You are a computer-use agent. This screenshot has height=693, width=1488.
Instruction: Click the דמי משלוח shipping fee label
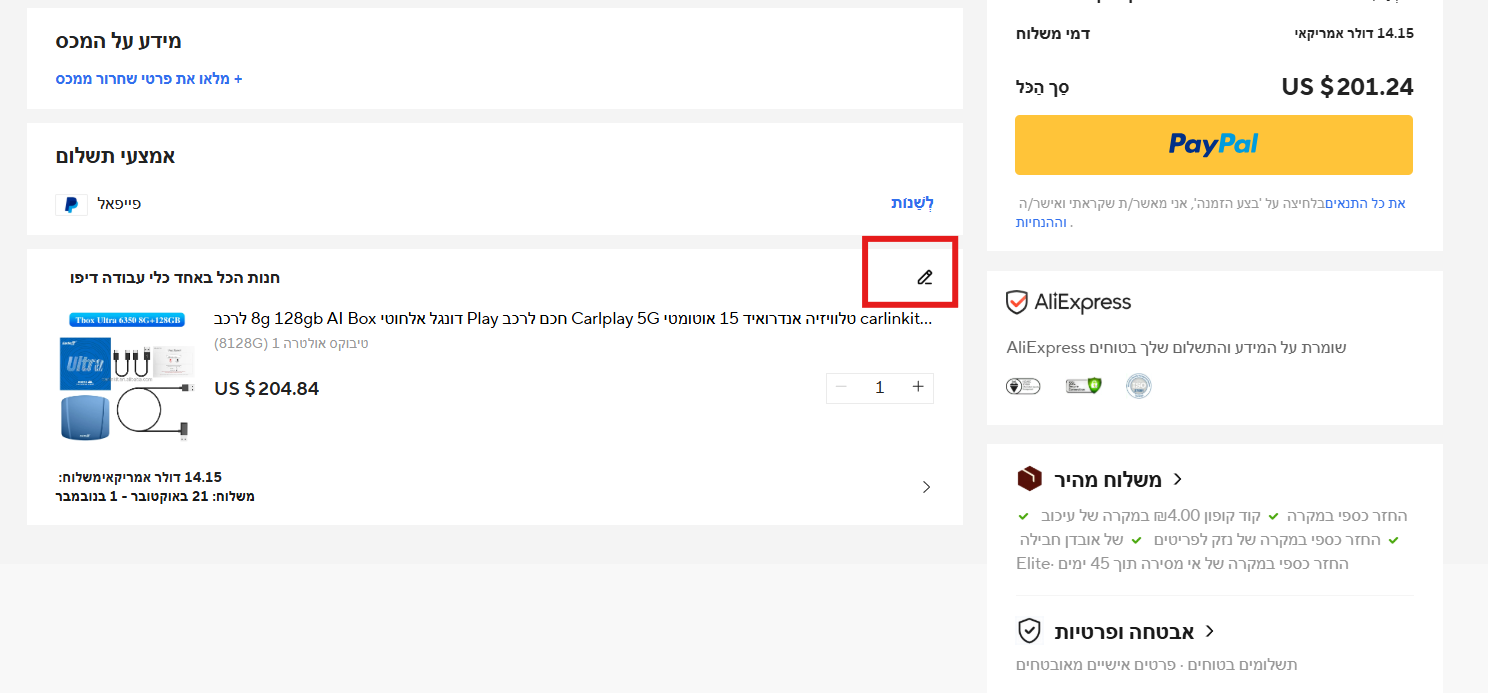[x=1052, y=33]
